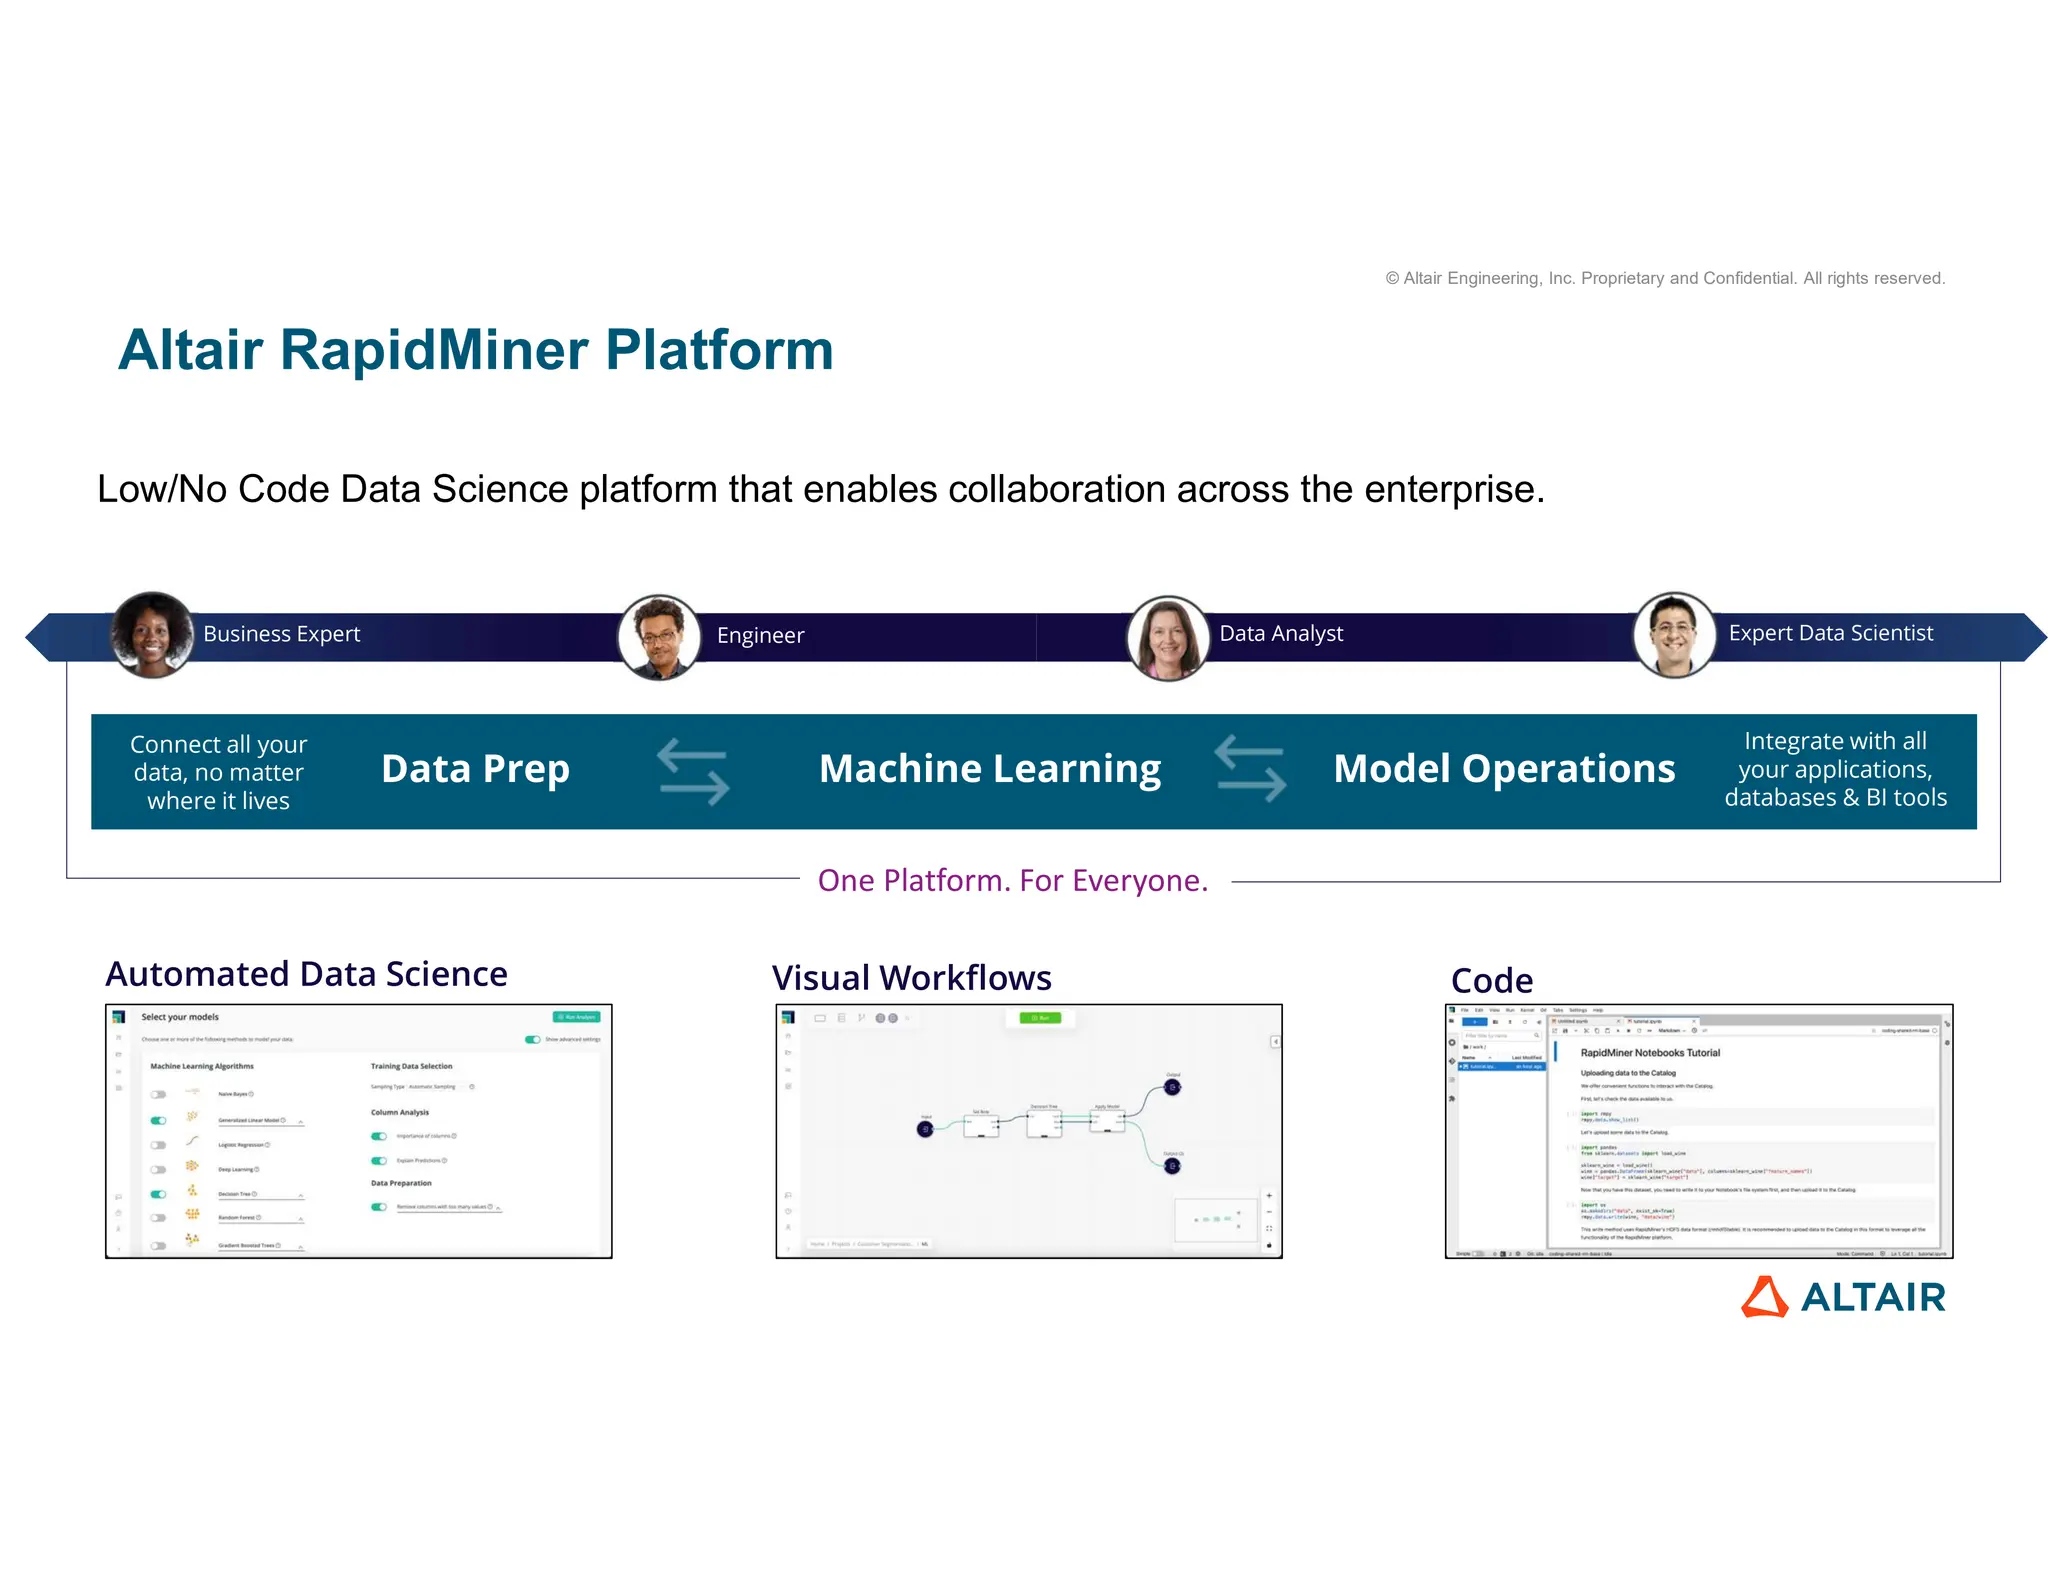Click the Expert Data Scientist avatar photo

1674,635
